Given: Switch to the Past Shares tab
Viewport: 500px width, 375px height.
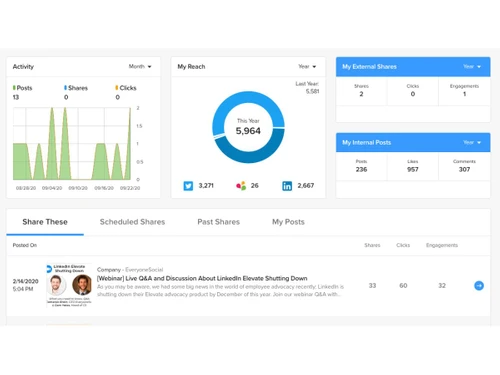Looking at the screenshot, I should [x=219, y=222].
